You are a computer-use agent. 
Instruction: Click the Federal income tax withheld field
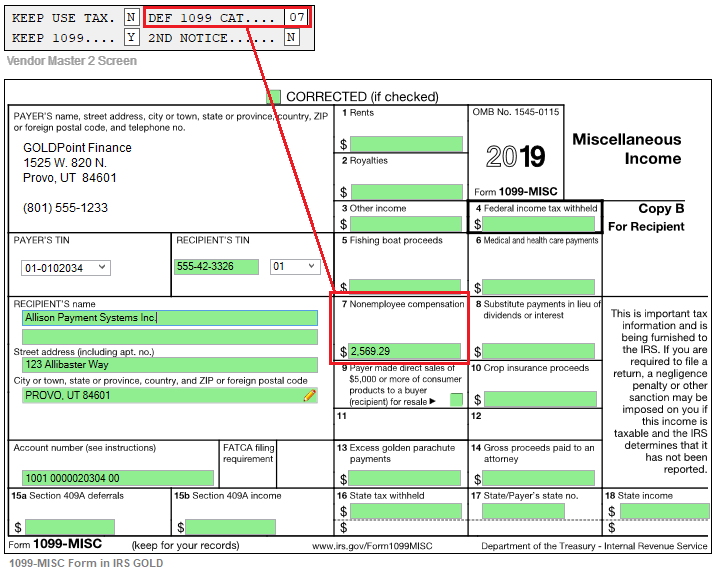click(539, 225)
